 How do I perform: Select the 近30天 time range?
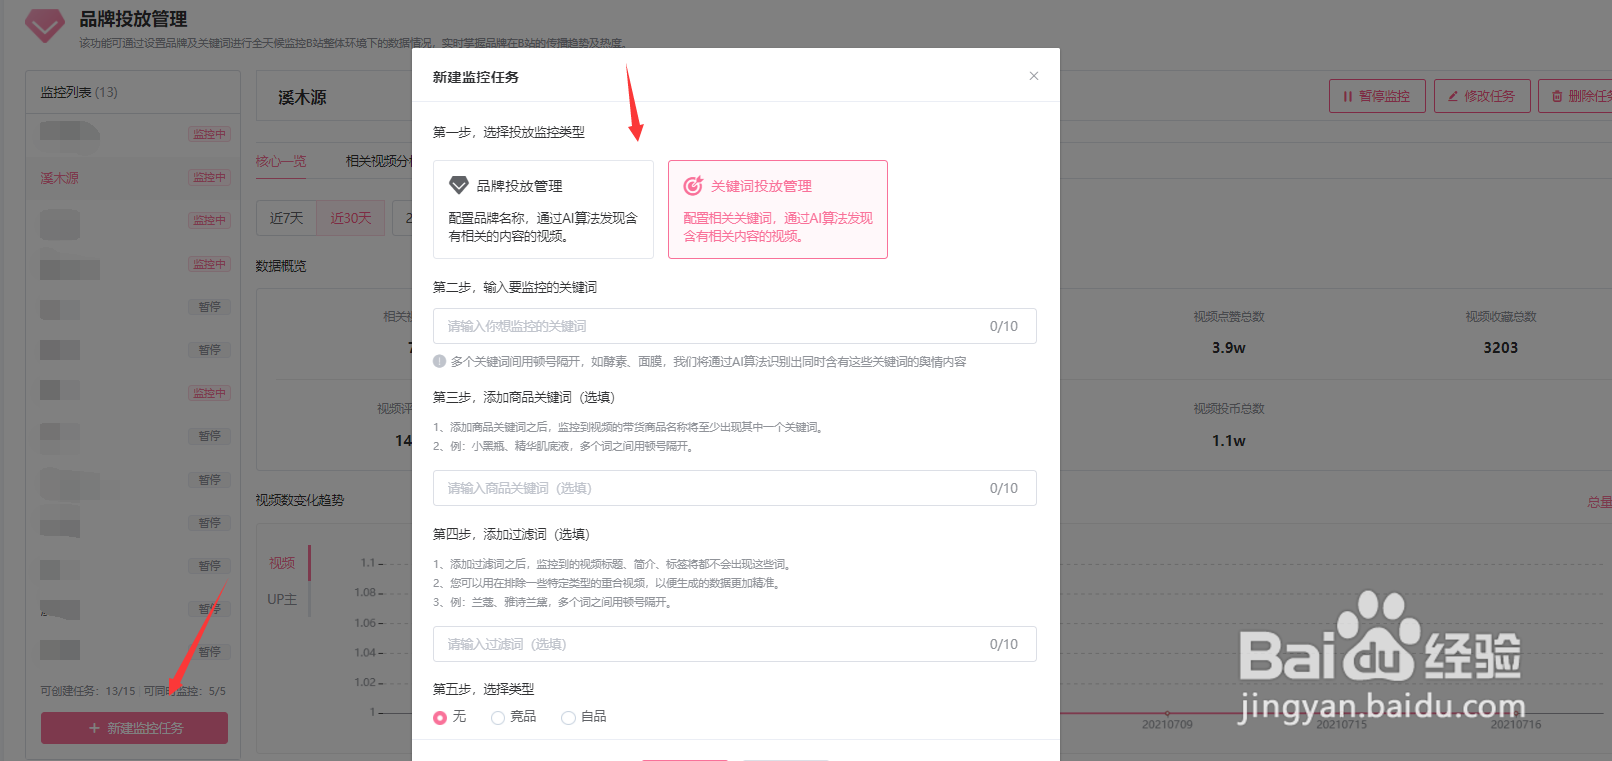pos(351,218)
